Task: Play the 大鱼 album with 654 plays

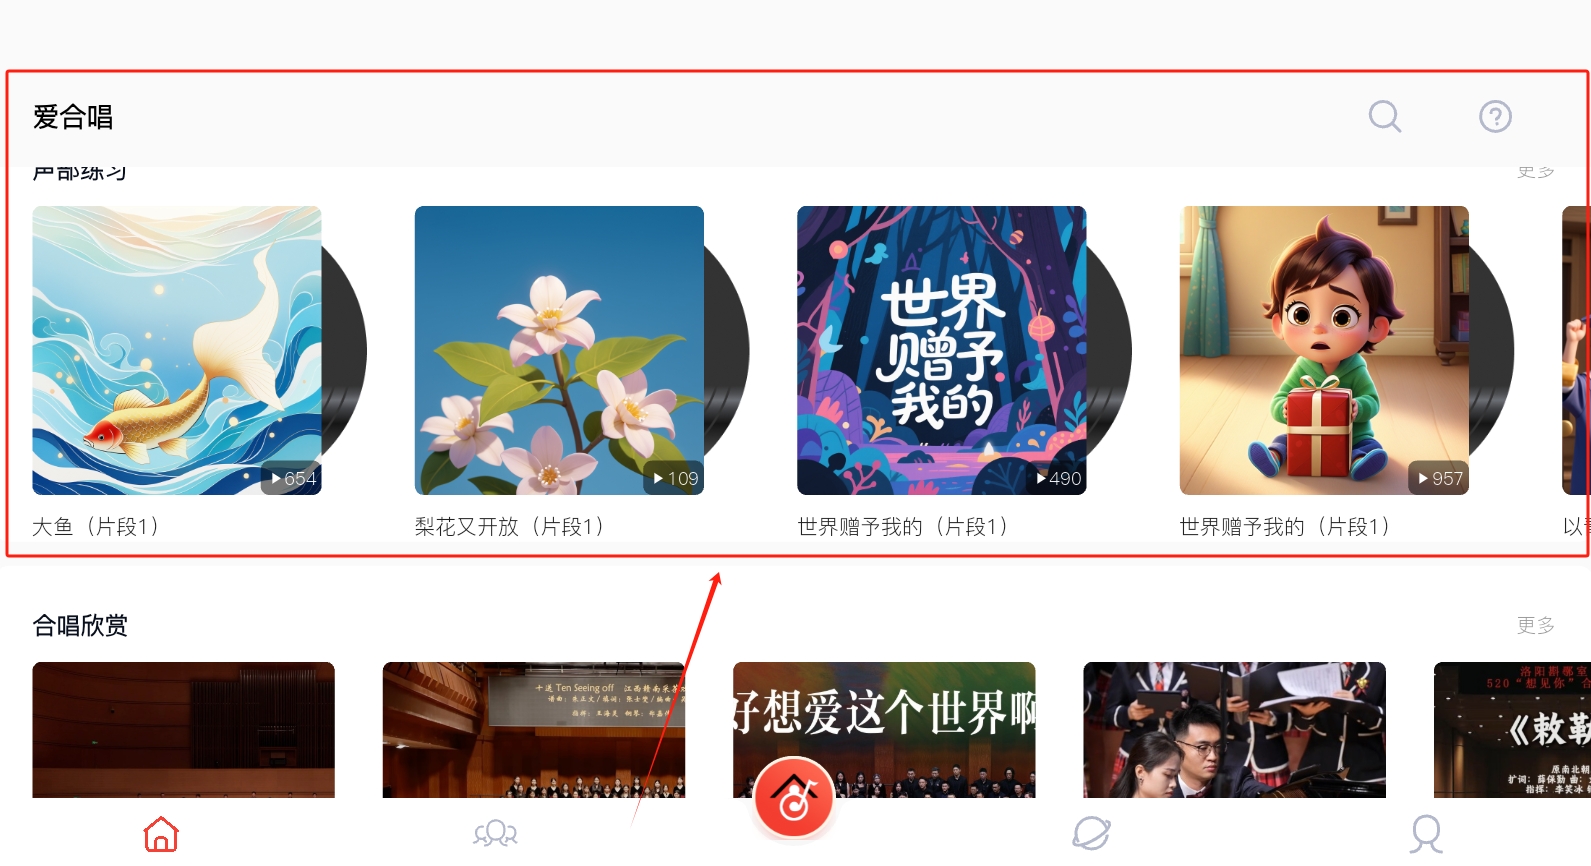Action: [x=177, y=350]
